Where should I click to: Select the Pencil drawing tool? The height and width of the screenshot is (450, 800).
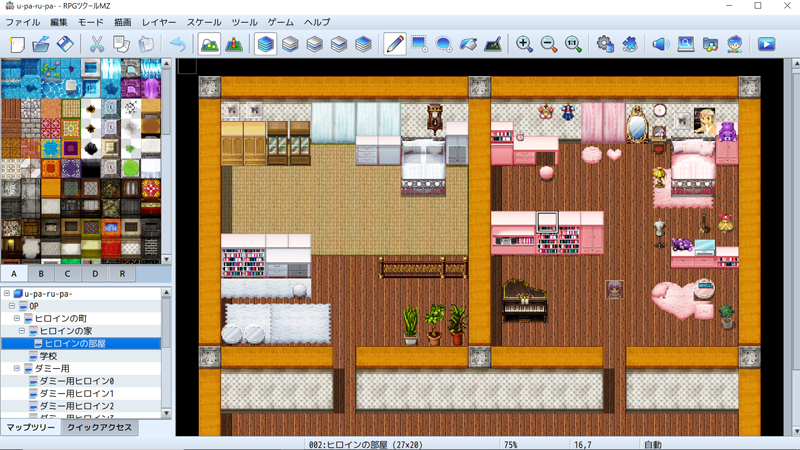(x=394, y=44)
